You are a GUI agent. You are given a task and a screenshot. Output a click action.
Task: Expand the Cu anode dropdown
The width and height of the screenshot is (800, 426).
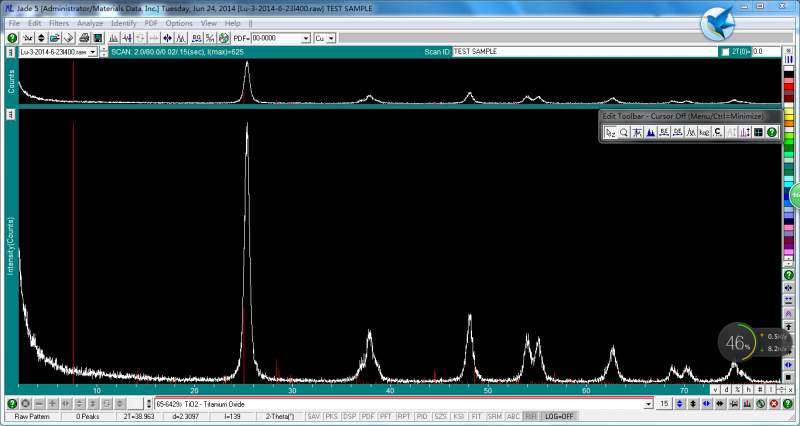click(331, 38)
